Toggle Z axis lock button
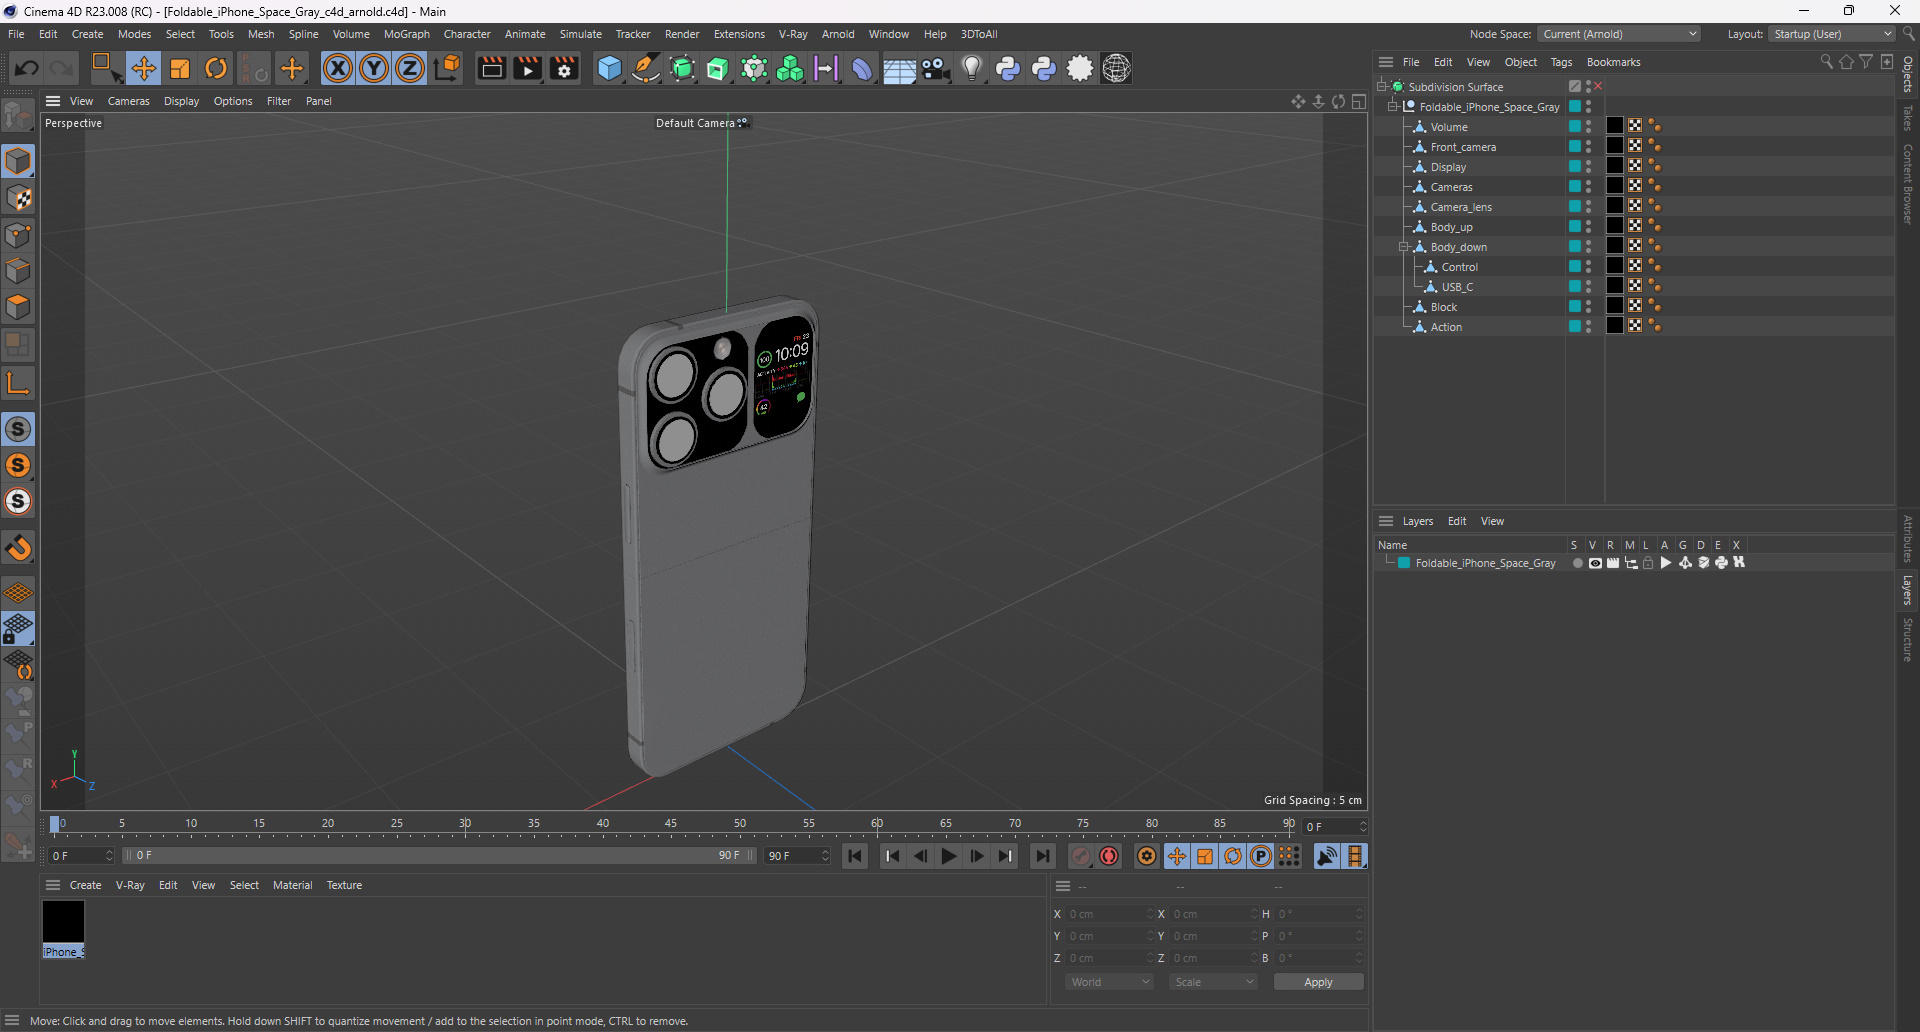1920x1032 pixels. (410, 68)
